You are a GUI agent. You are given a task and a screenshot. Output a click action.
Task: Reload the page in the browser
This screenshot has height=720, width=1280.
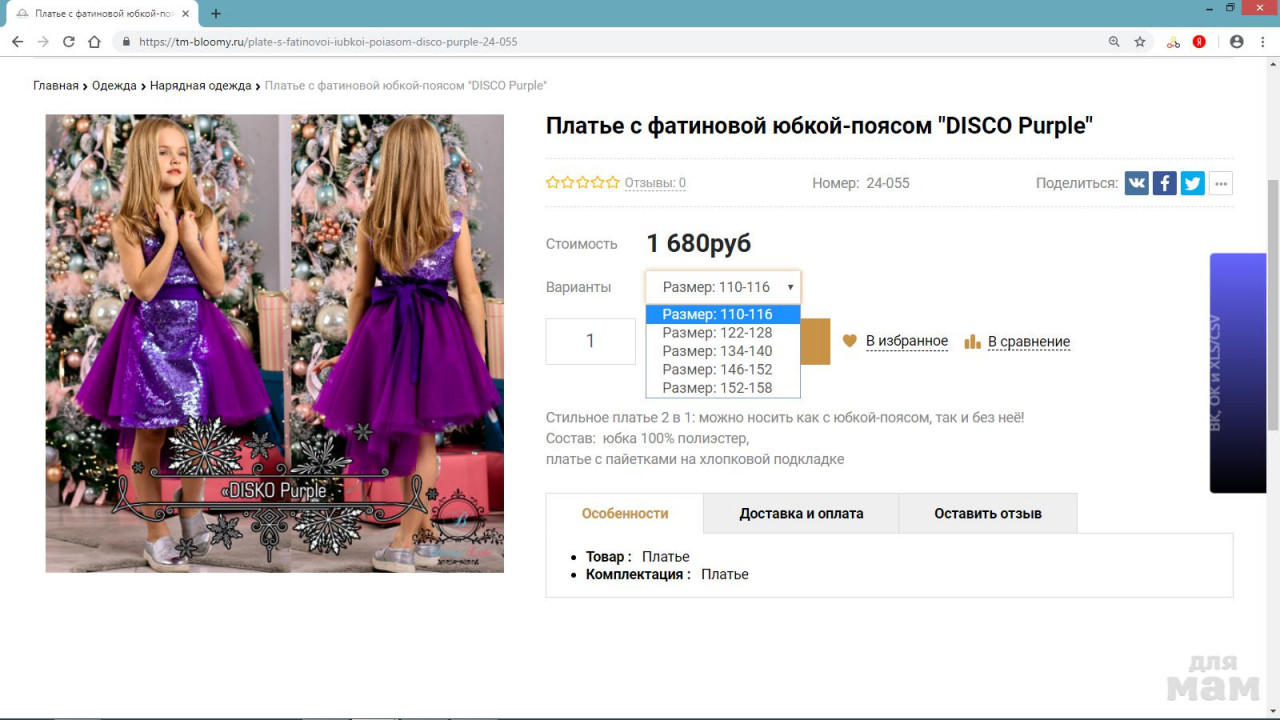[69, 42]
